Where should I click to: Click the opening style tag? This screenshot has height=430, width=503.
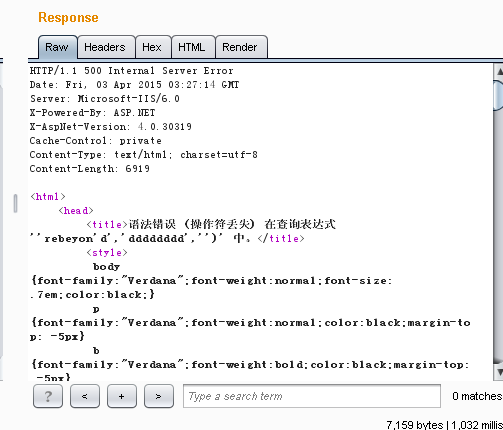coord(107,253)
